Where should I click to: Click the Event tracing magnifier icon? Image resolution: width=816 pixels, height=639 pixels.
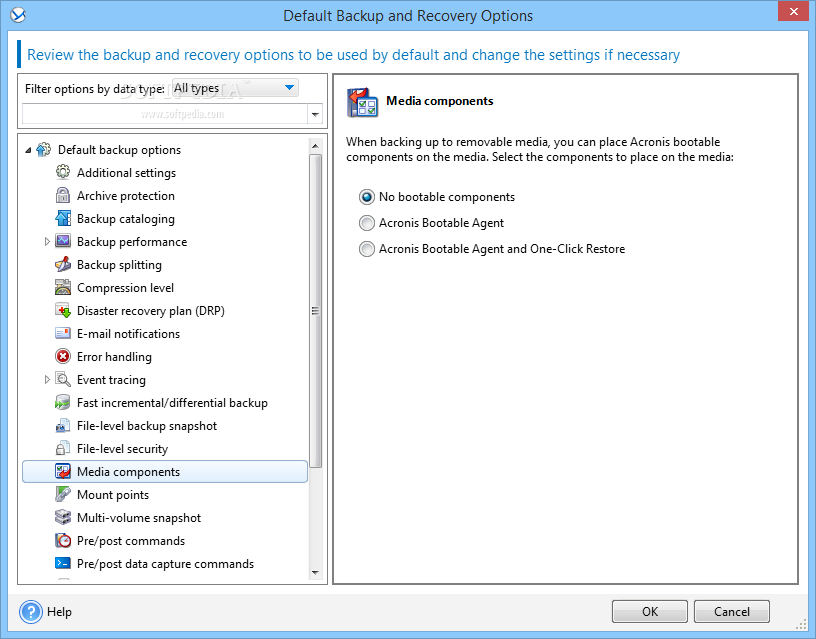click(x=62, y=379)
